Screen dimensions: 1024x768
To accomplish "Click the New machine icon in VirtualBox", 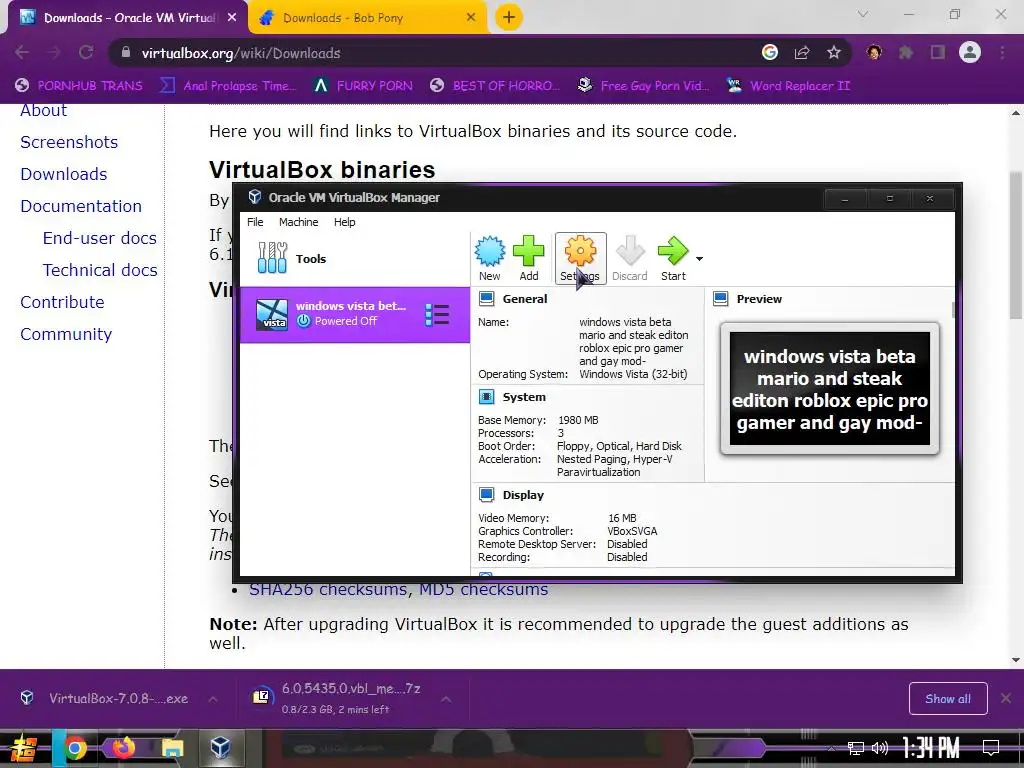I will click(489, 259).
